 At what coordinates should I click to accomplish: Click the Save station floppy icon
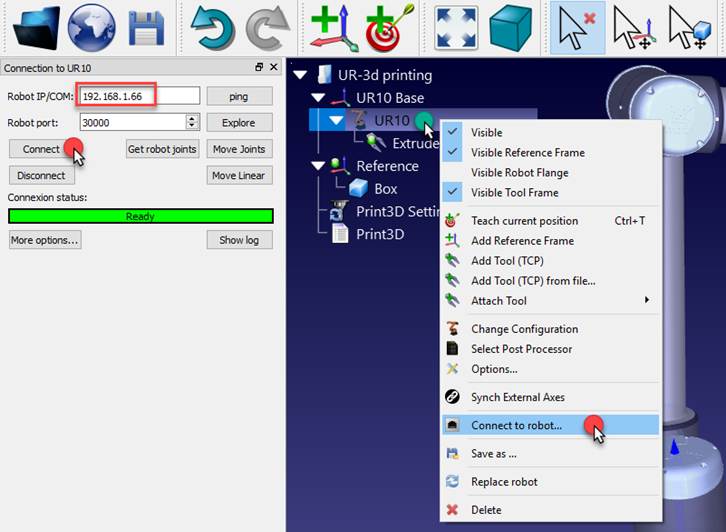[x=146, y=27]
